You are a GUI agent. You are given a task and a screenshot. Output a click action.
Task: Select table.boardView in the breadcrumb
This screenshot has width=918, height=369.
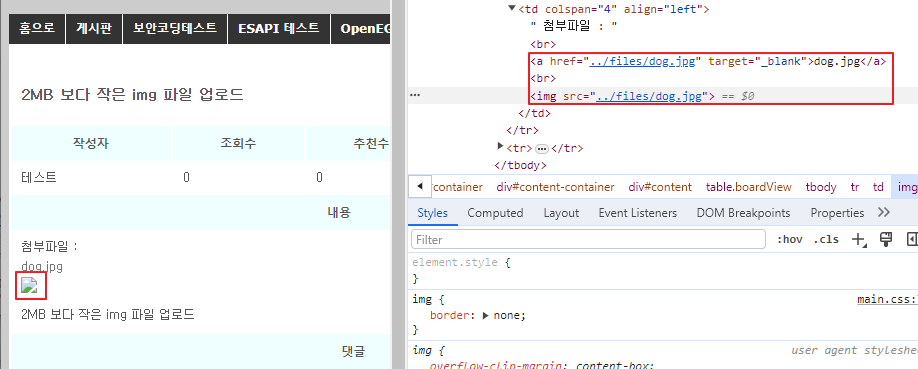click(x=748, y=187)
